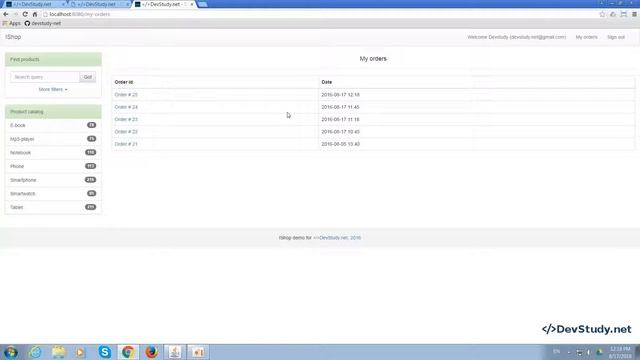This screenshot has height=360, width=640.
Task: Click in Search query field
Action: click(45, 77)
